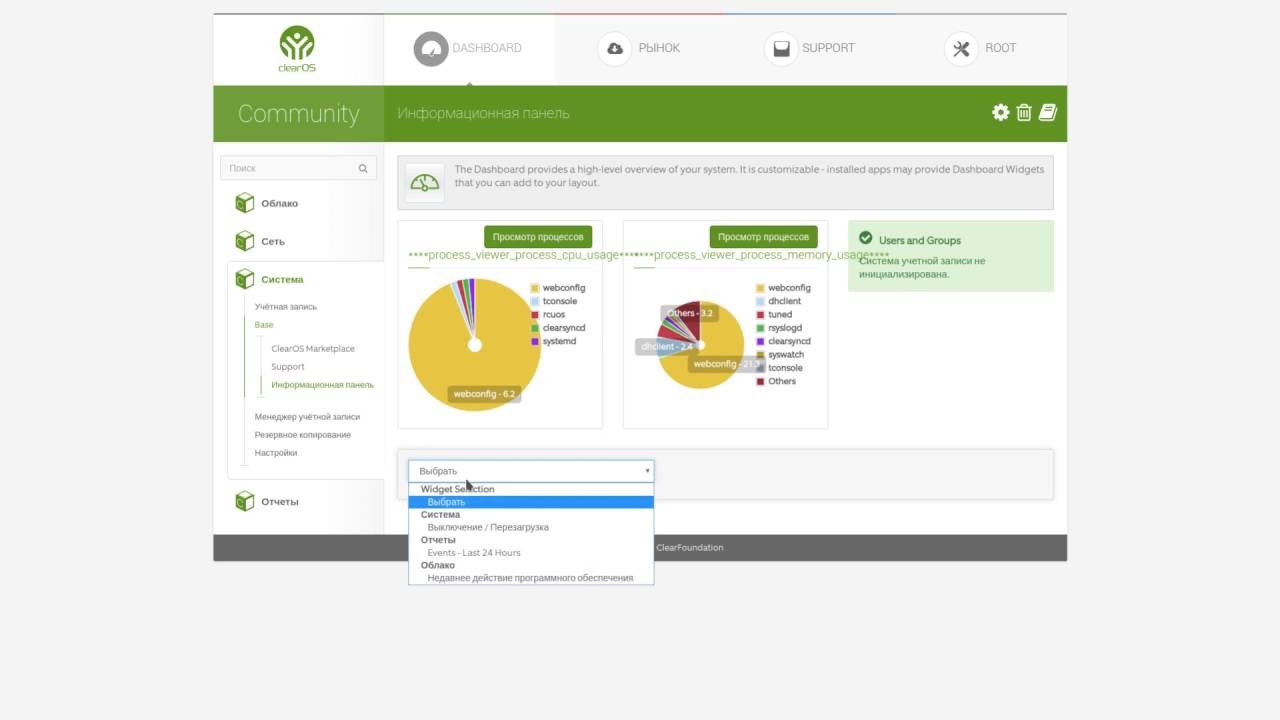The height and width of the screenshot is (720, 1280).
Task: Click the Рынок cloud download icon
Action: click(x=614, y=49)
